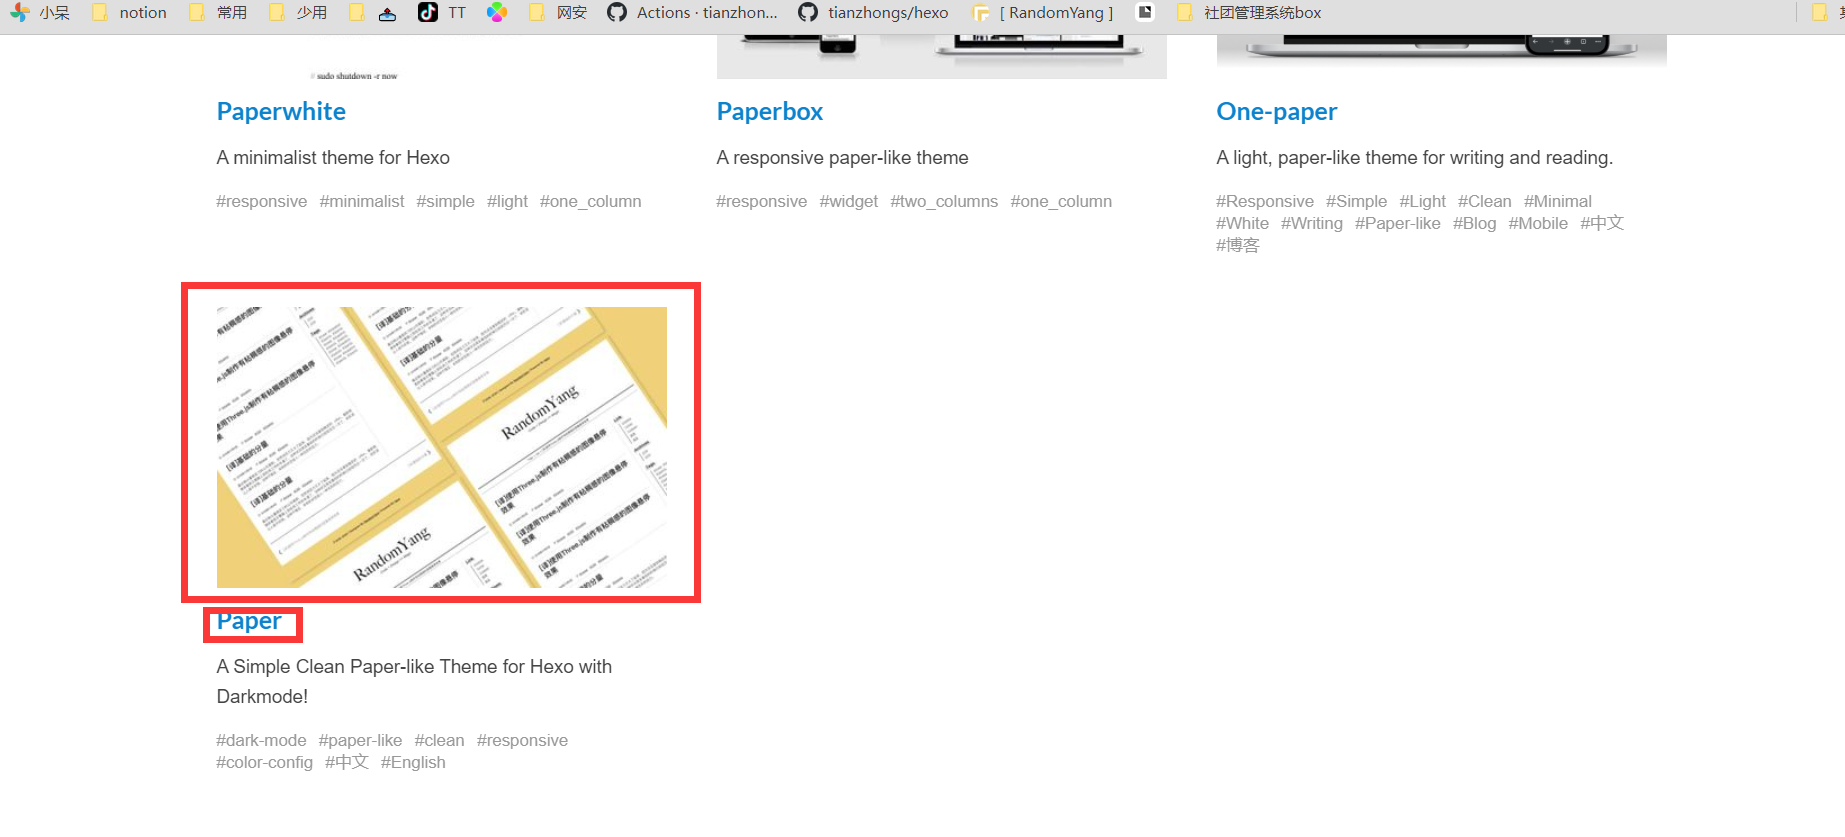Viewport: 1845px width, 837px height.
Task: Expand the notion bookmark folder
Action: 129,13
